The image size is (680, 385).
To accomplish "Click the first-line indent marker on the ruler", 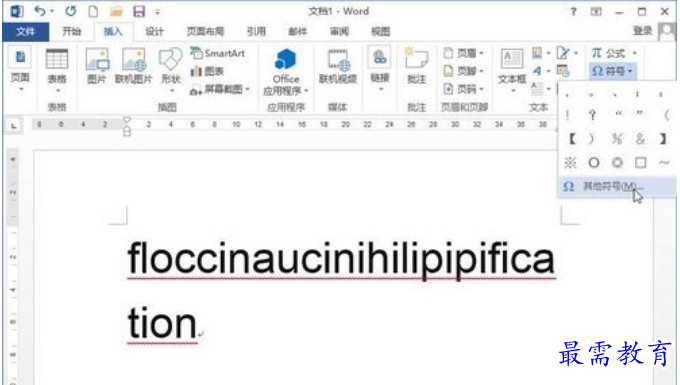I will click(x=127, y=120).
